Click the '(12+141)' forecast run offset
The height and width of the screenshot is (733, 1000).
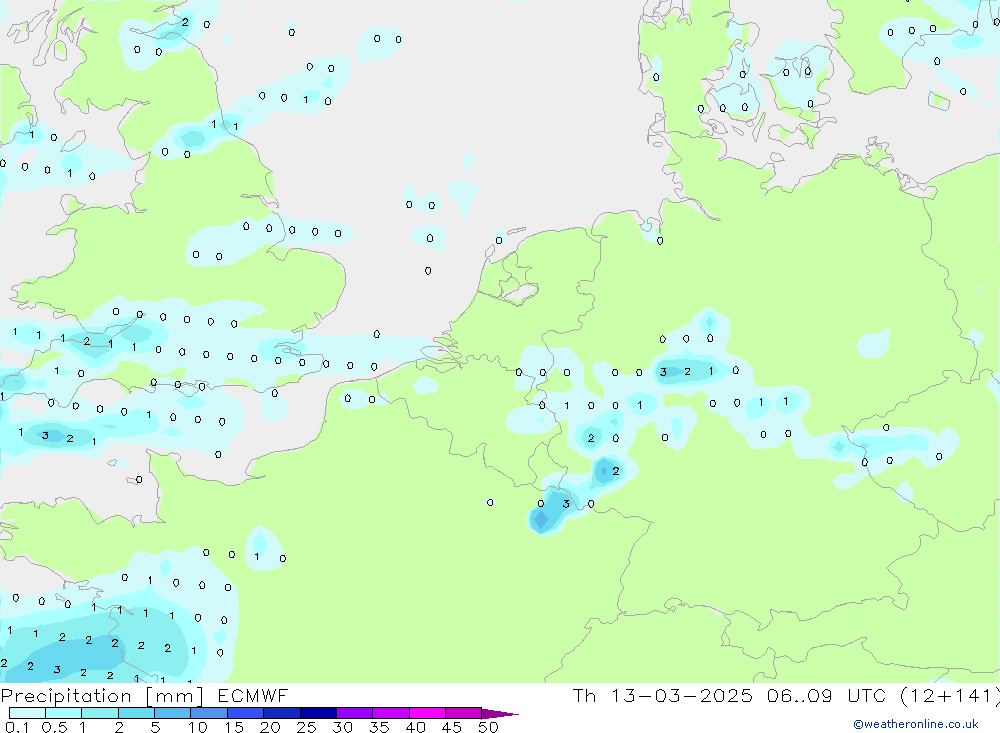pos(950,696)
